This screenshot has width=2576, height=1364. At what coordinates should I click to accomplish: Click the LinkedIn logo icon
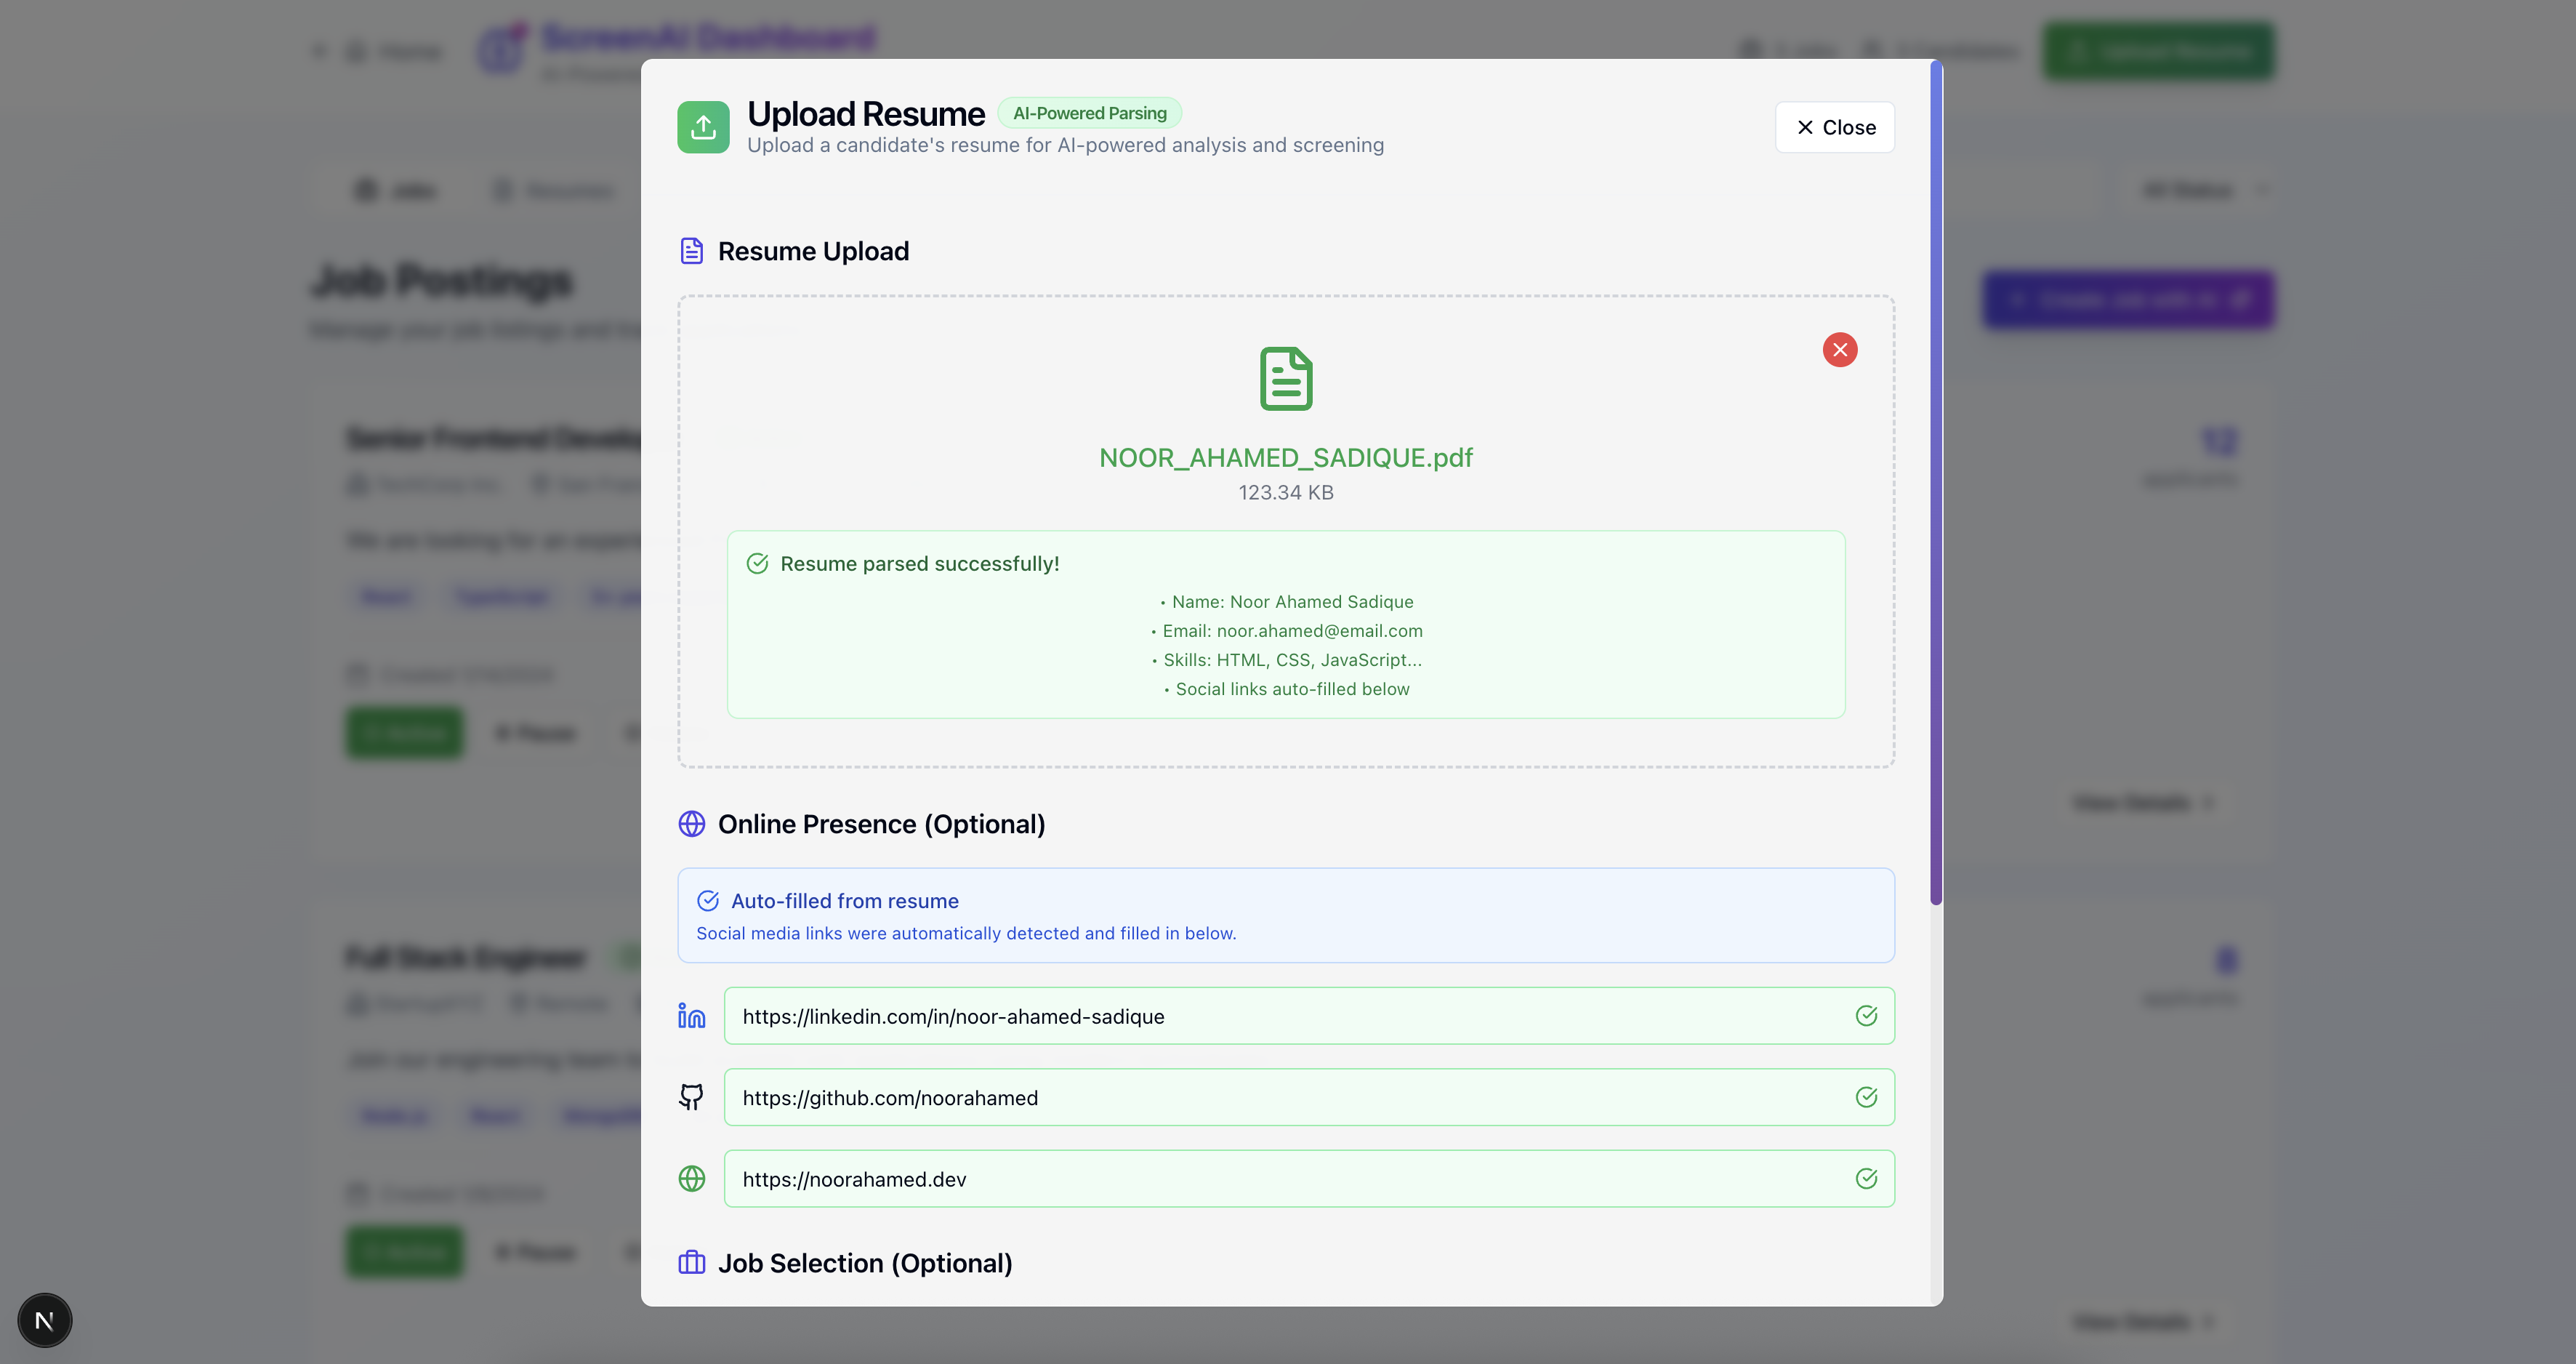(691, 1016)
